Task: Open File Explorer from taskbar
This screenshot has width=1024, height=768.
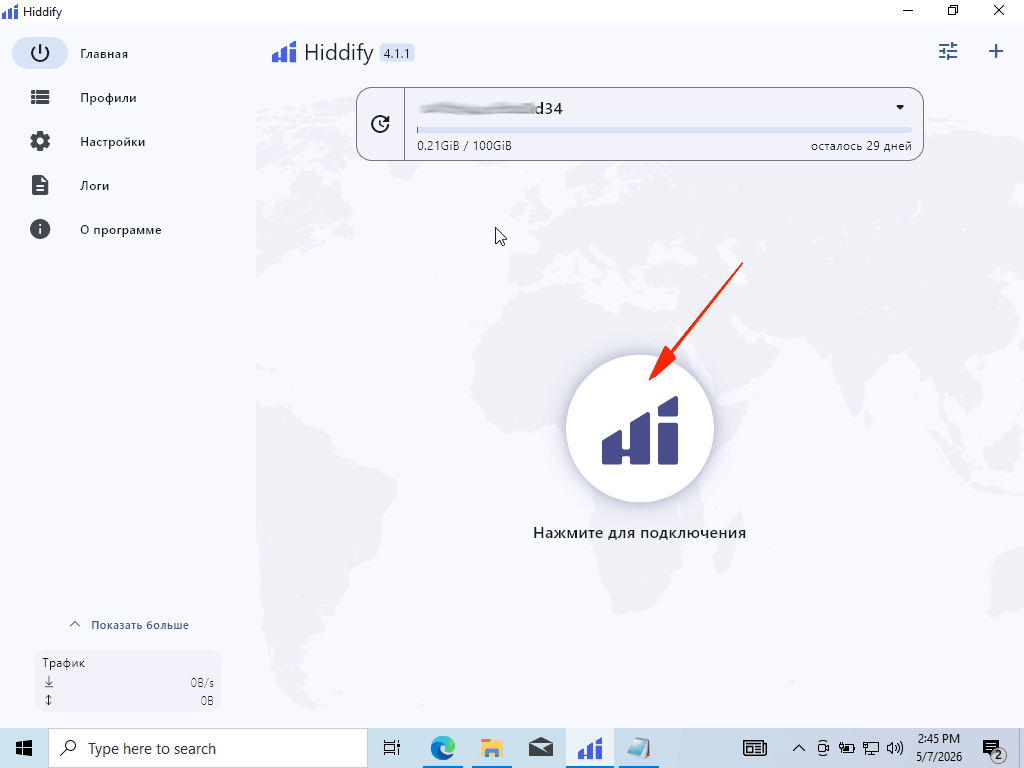Action: click(x=492, y=748)
